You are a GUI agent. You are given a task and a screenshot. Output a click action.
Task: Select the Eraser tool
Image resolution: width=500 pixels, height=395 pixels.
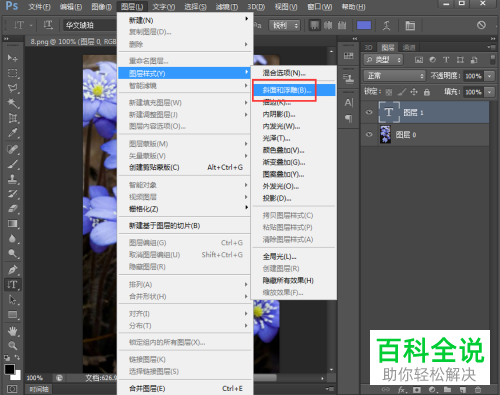click(12, 209)
